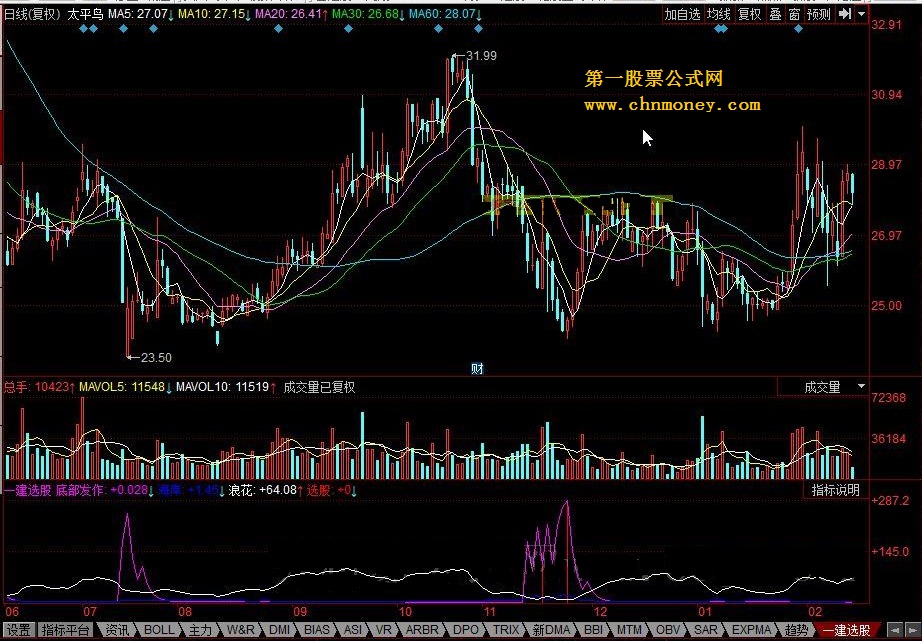The width and height of the screenshot is (922, 641).
Task: Toggle the 均线 moving average lines
Action: [x=719, y=14]
